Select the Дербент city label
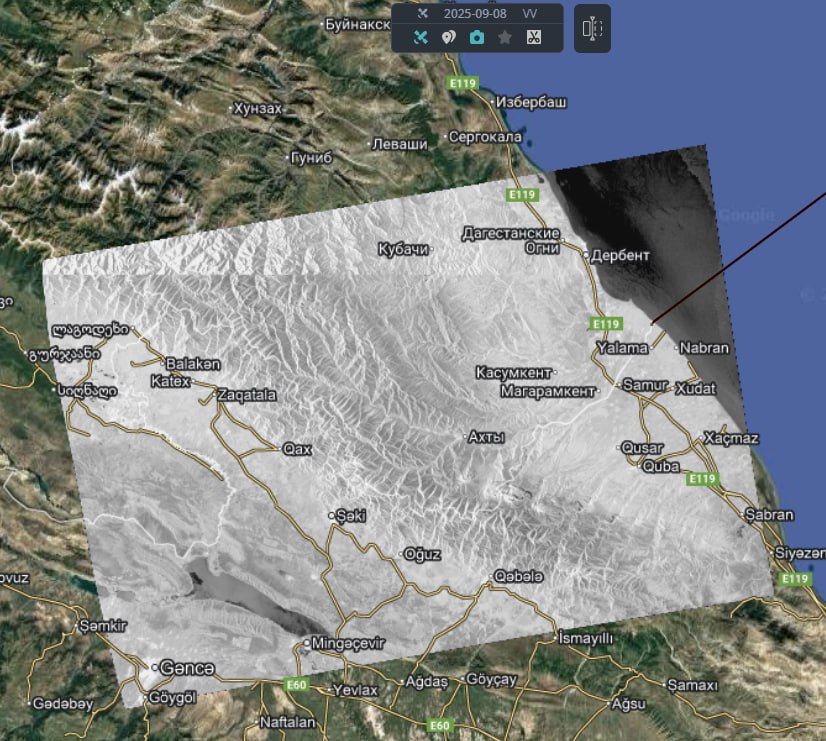826x741 pixels. point(620,255)
